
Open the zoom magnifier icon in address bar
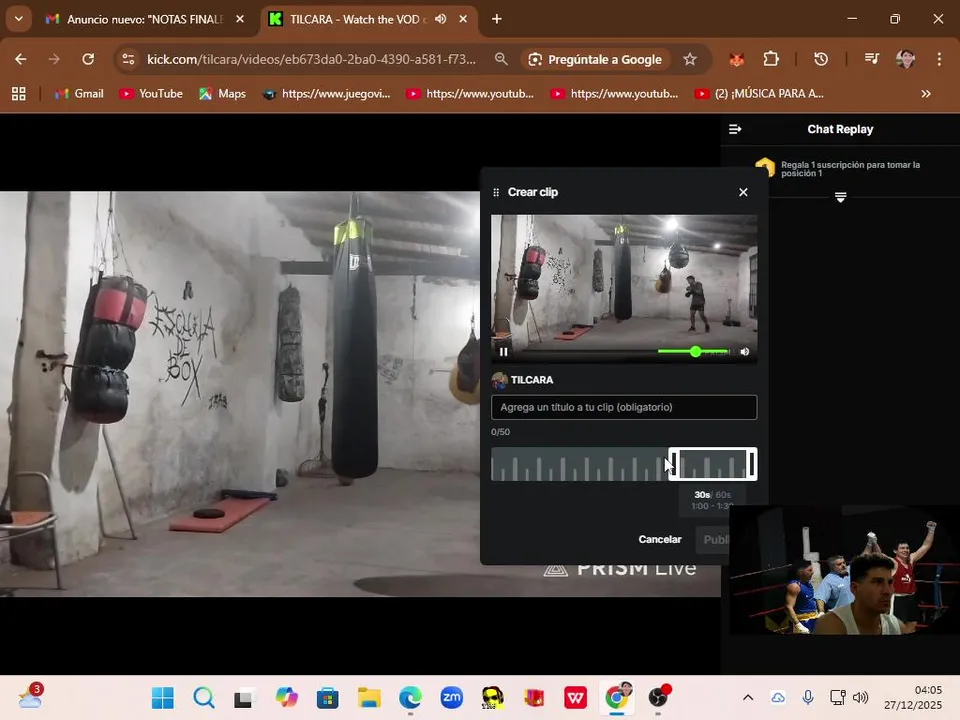click(501, 59)
